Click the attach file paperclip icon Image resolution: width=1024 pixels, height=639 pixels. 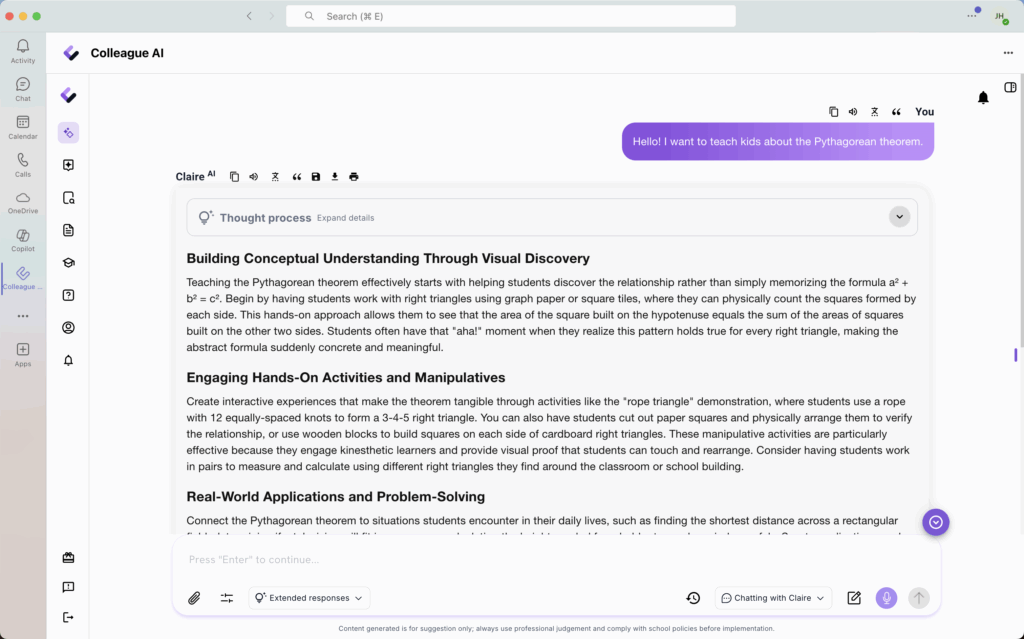(x=195, y=598)
